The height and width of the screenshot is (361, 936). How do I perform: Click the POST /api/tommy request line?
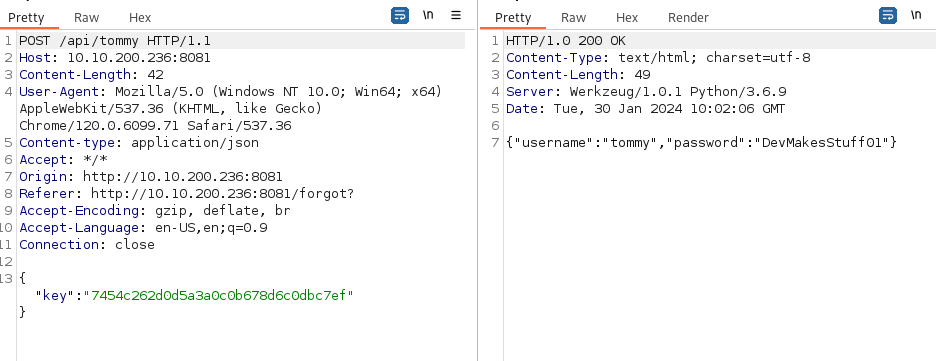click(115, 41)
